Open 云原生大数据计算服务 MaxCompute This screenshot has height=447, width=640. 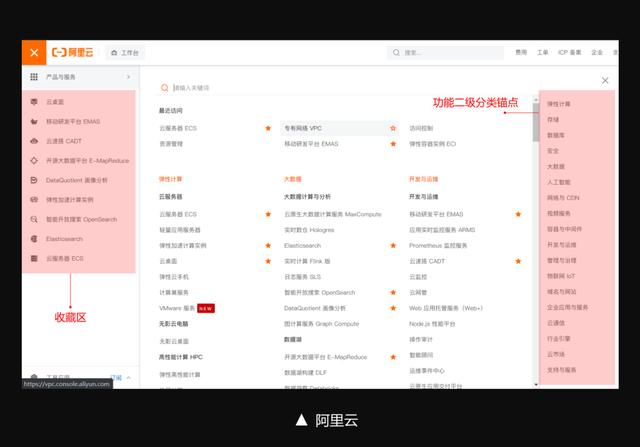click(x=333, y=214)
